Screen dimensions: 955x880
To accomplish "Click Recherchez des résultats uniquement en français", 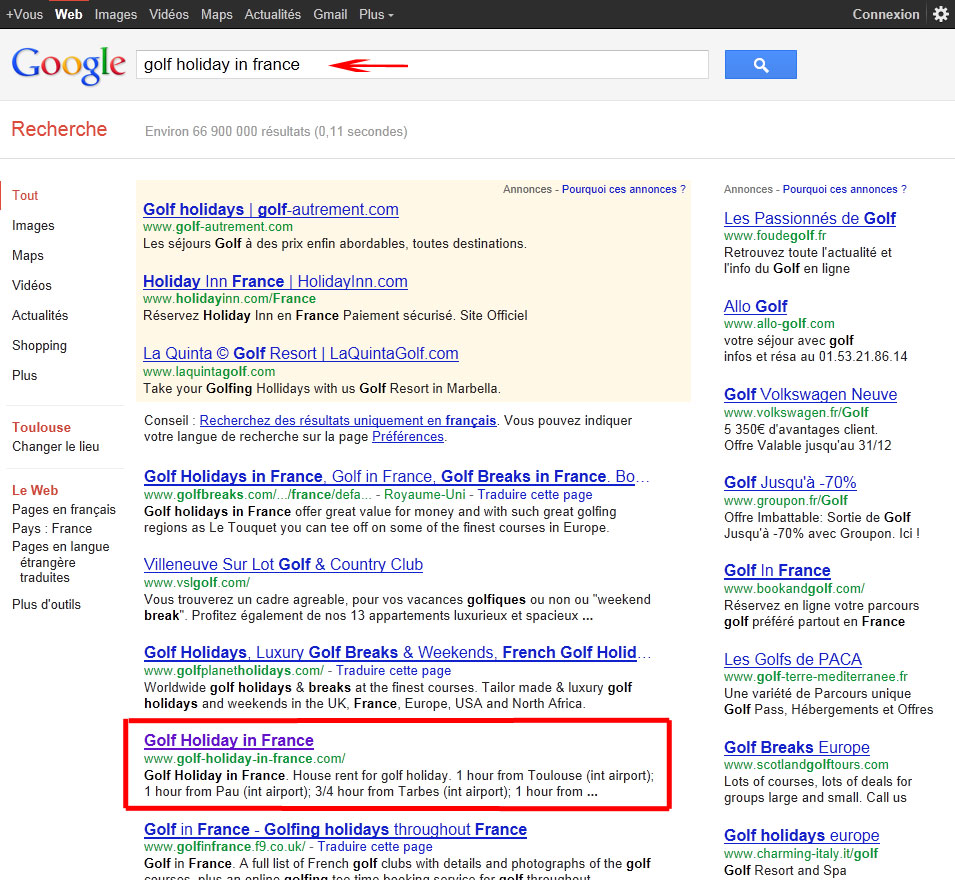I will point(348,420).
